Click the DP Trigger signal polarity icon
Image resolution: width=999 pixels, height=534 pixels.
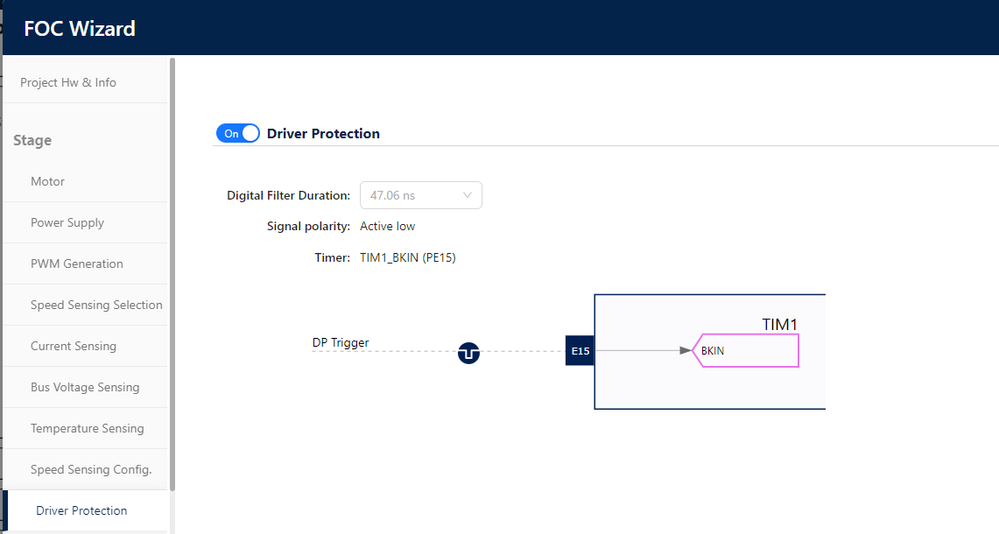click(468, 352)
